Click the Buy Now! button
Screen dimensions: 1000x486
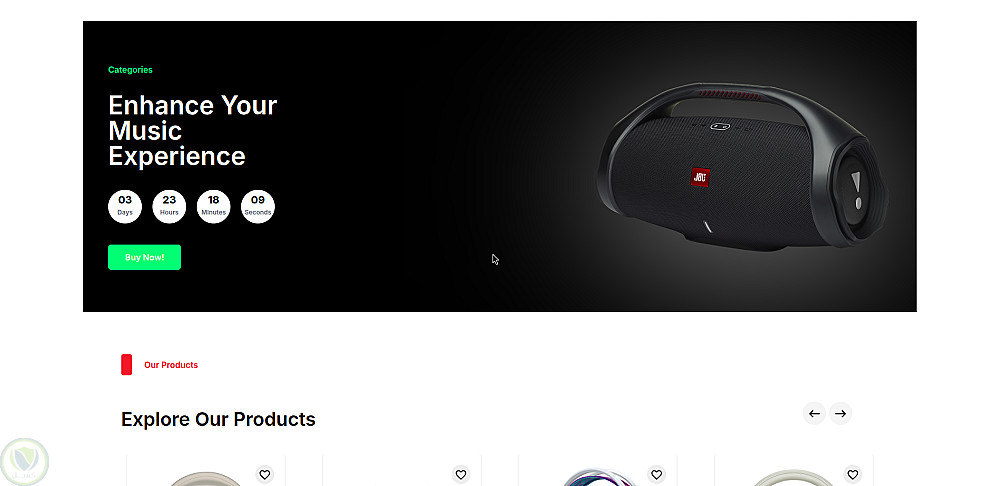pyautogui.click(x=144, y=257)
